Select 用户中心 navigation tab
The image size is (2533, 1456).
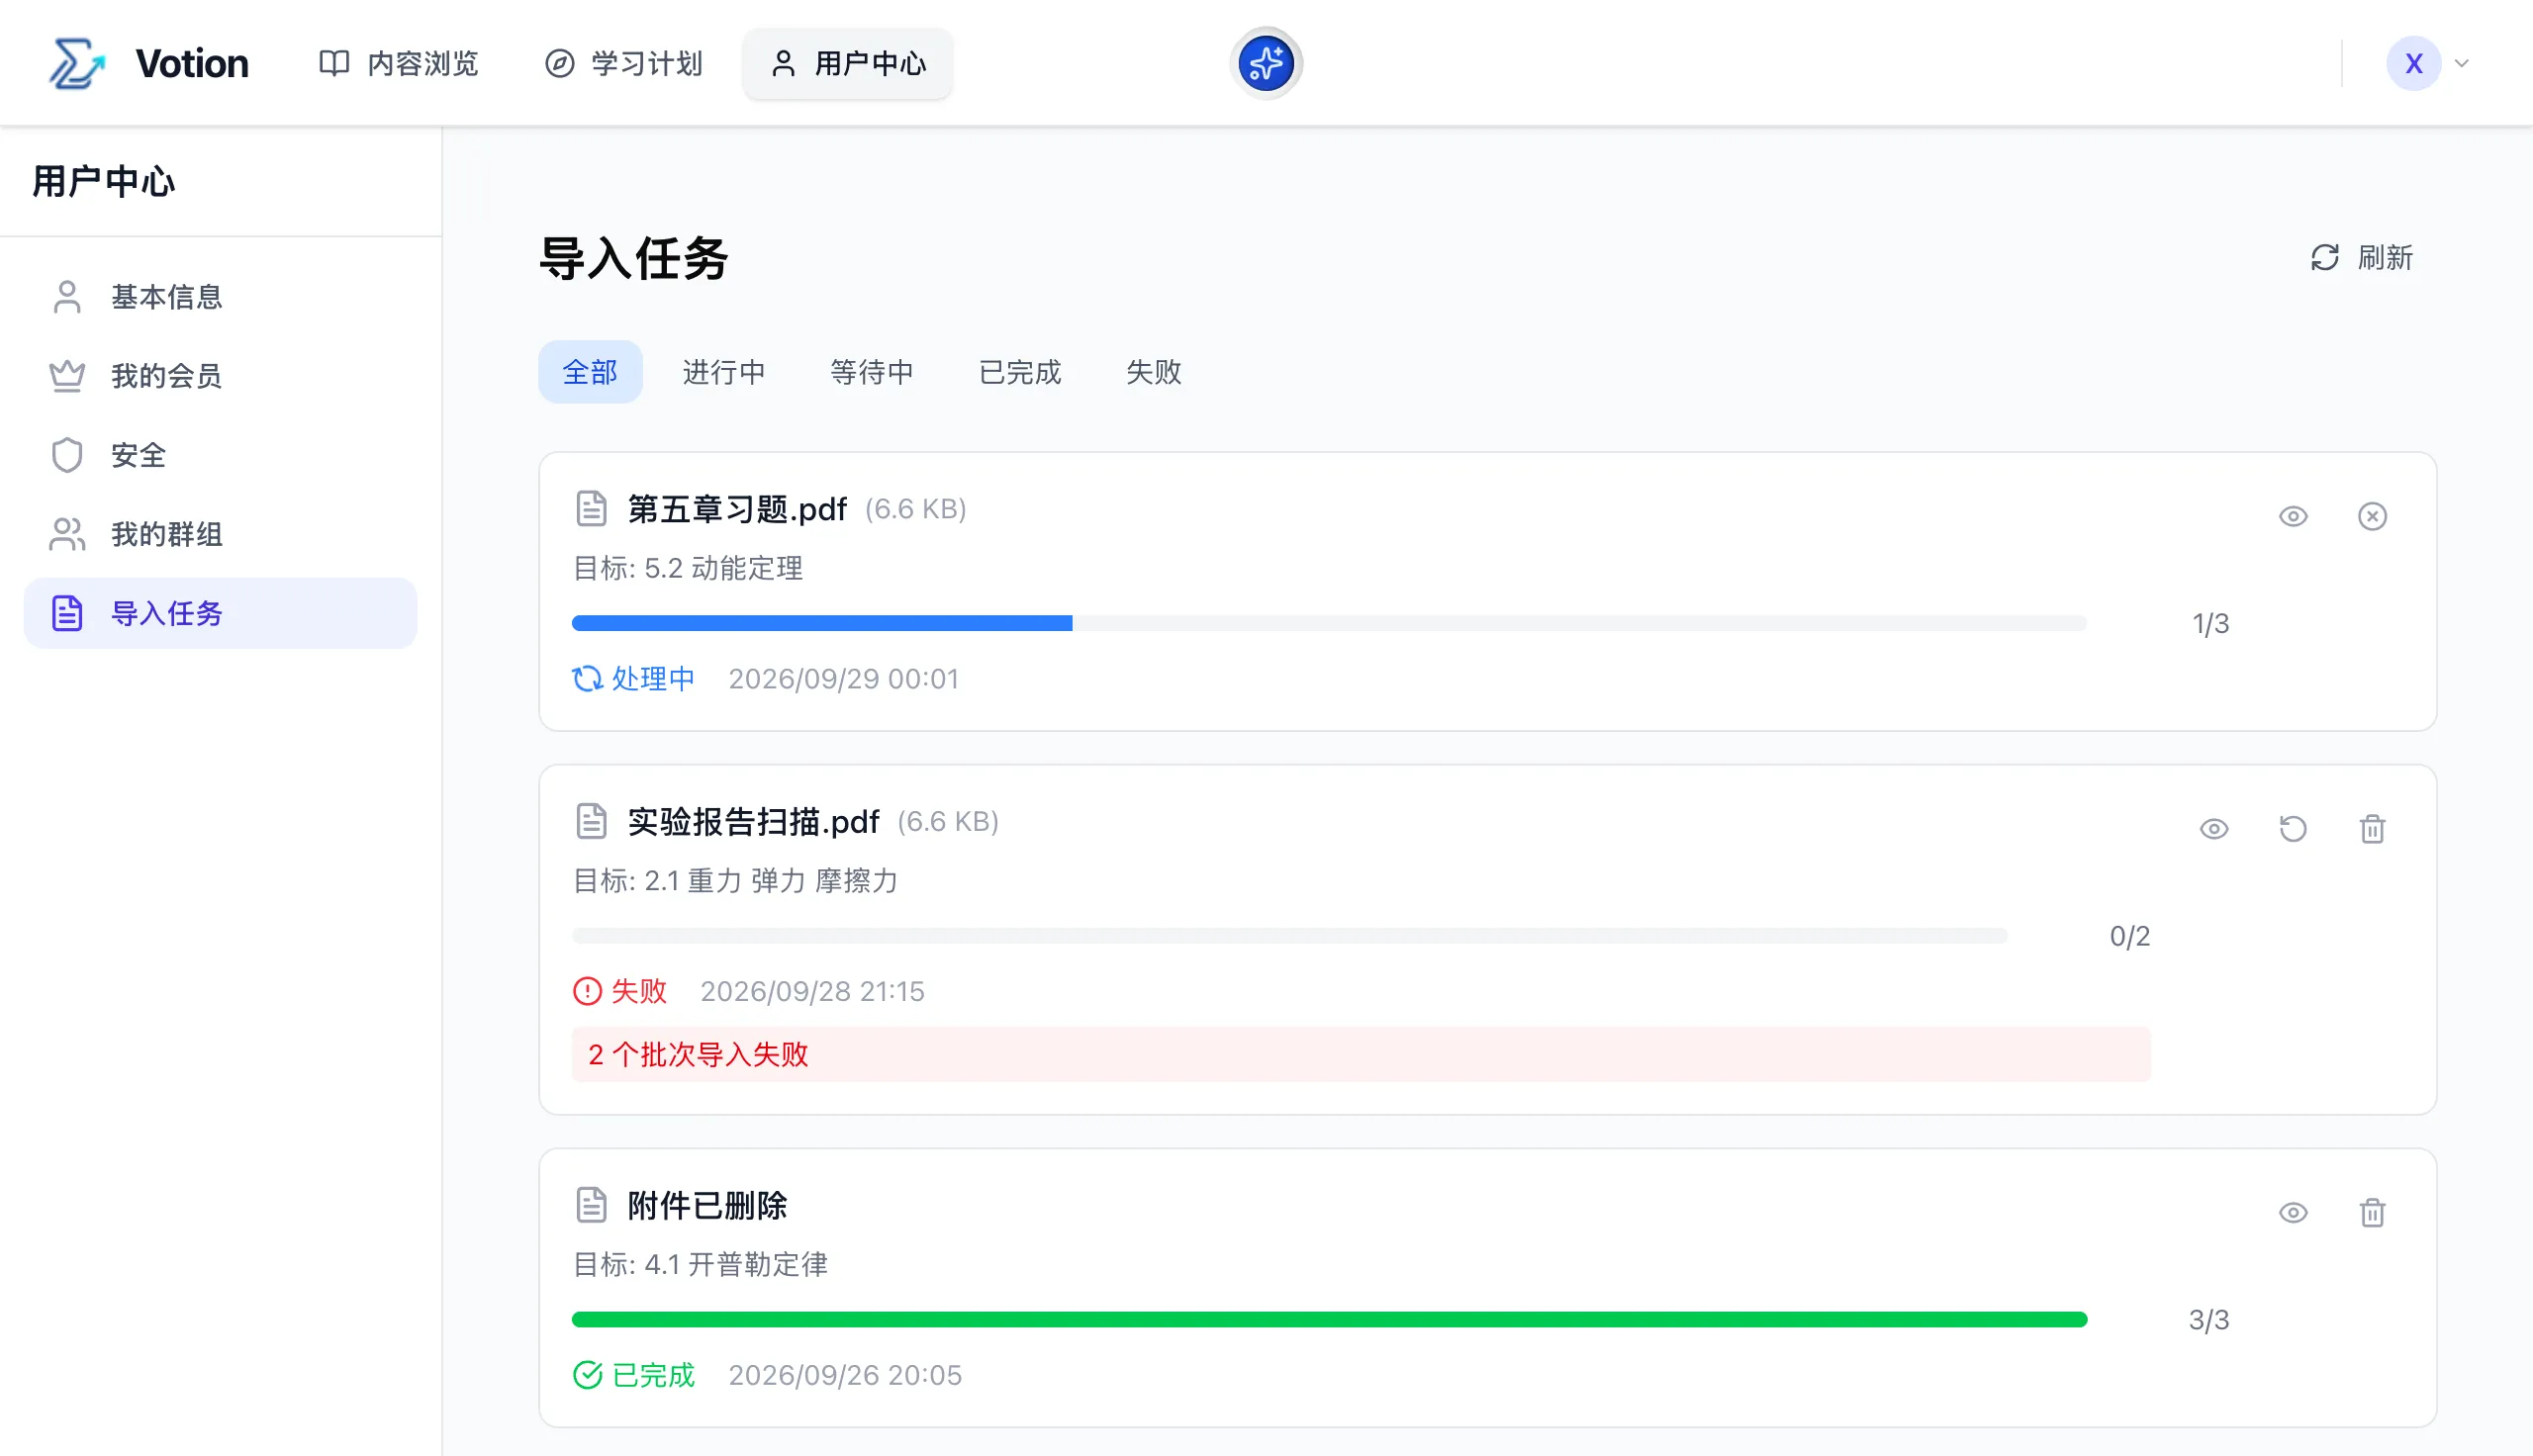tap(847, 63)
